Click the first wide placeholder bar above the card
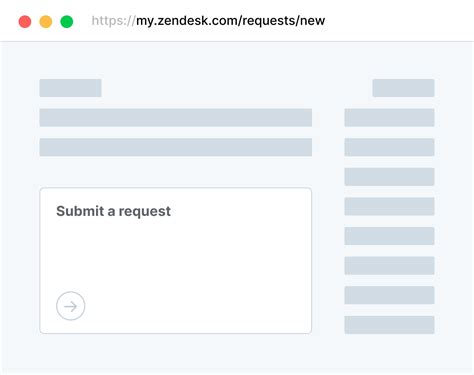 click(x=176, y=117)
